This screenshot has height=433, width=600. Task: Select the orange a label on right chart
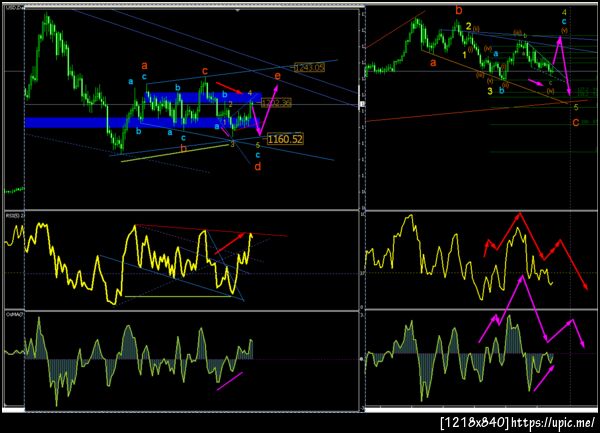[433, 63]
